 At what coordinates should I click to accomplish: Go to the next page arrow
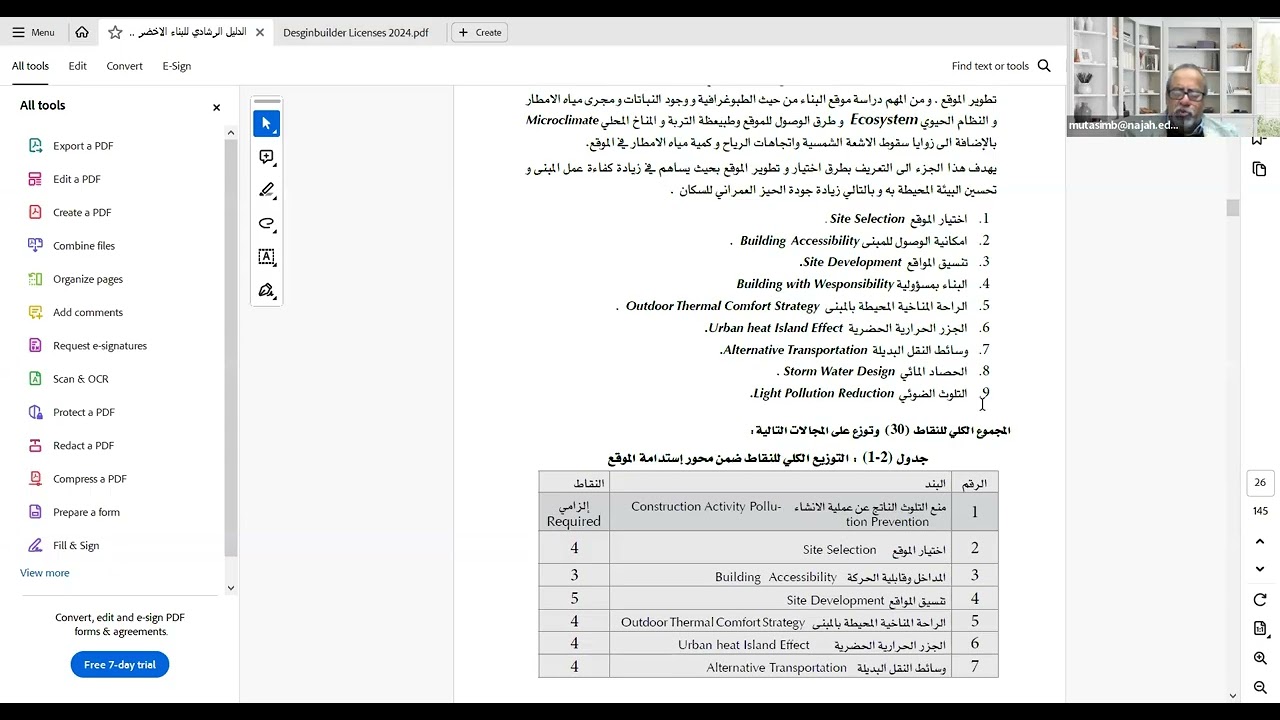click(1260, 569)
